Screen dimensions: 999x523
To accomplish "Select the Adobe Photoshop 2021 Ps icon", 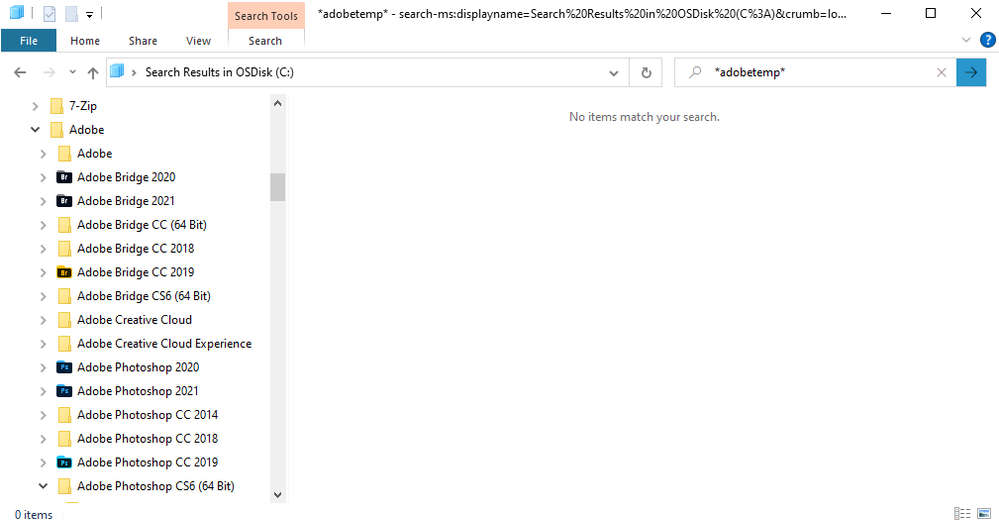I will pyautogui.click(x=64, y=390).
